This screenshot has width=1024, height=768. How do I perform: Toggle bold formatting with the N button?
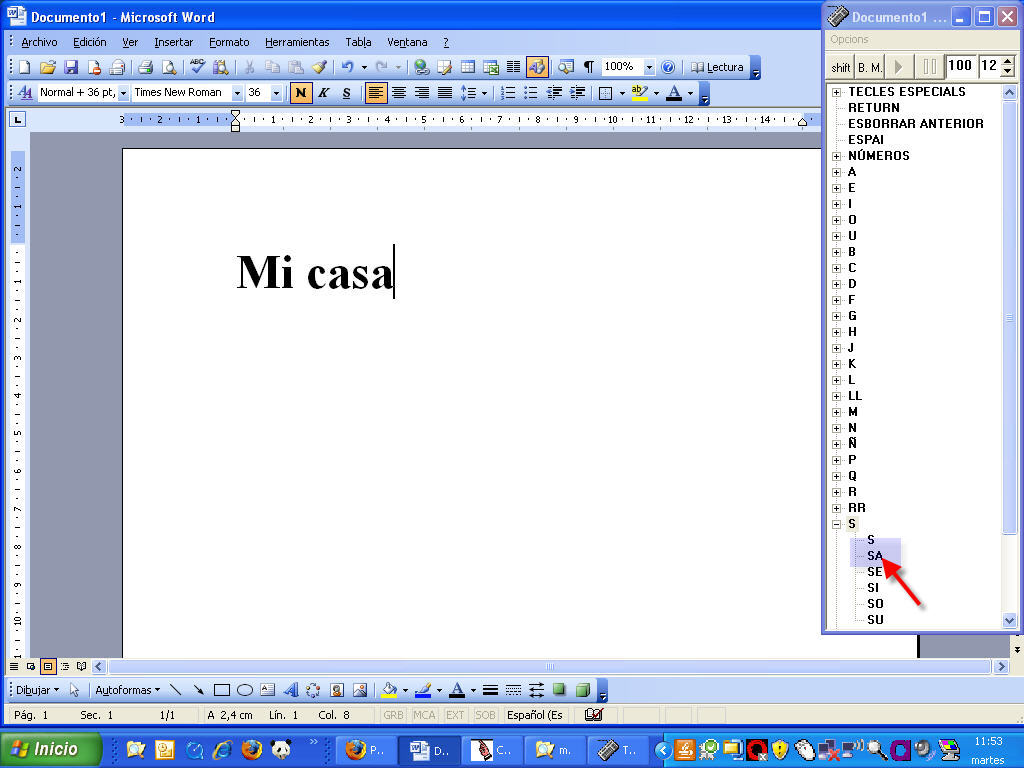(x=300, y=93)
